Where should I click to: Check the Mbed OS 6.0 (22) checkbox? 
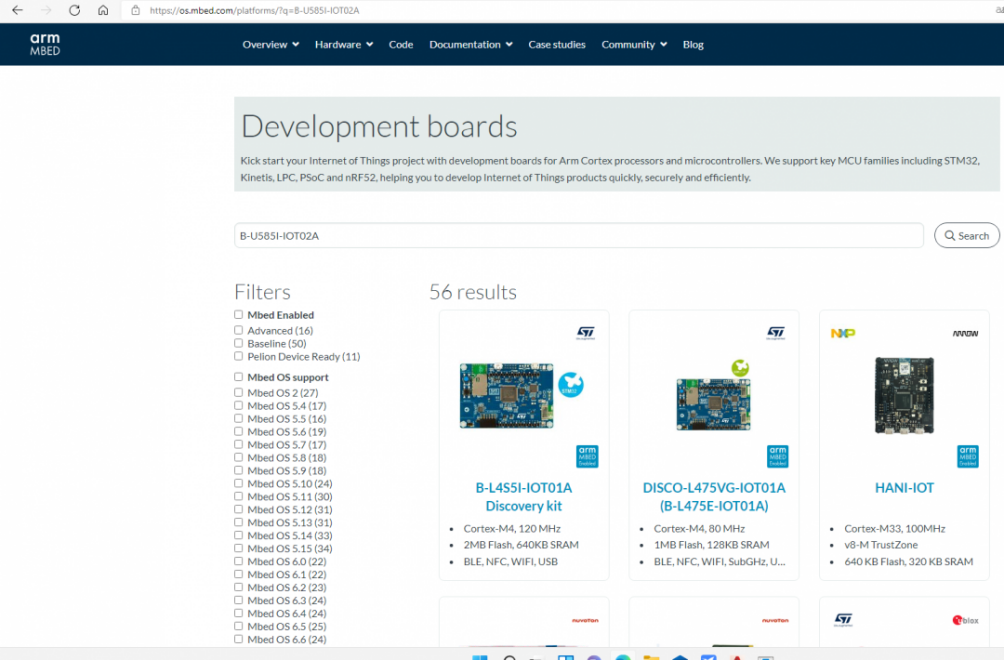click(238, 561)
